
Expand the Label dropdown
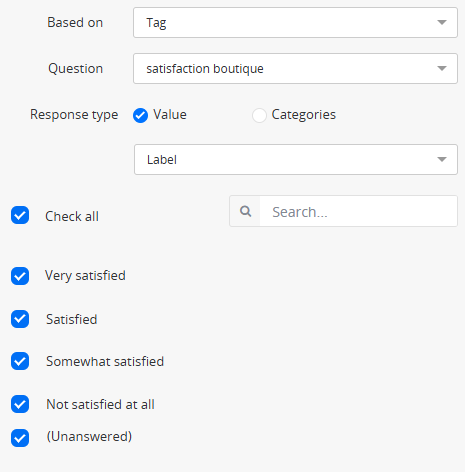296,159
